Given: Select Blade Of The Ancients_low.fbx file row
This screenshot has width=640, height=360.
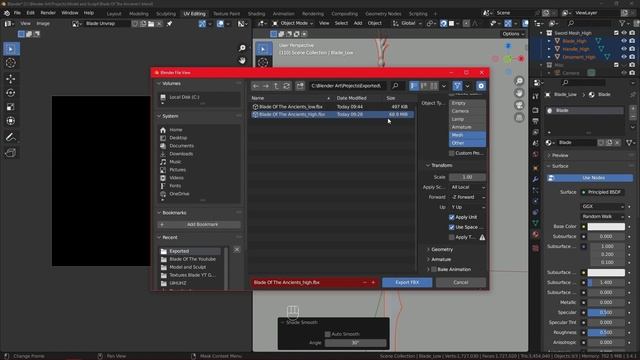Looking at the screenshot, I should [x=332, y=107].
